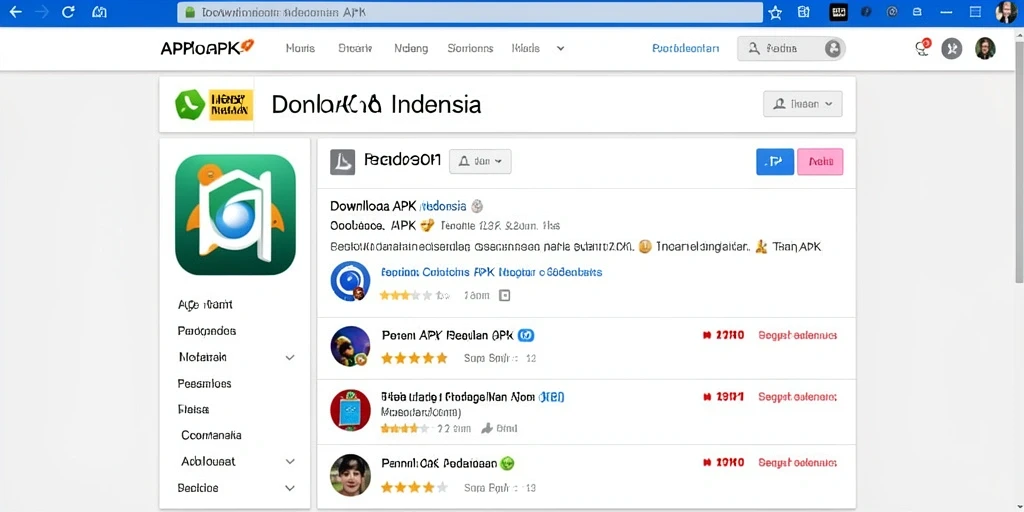Click the browser forward arrow
The width and height of the screenshot is (1024, 512).
42,12
